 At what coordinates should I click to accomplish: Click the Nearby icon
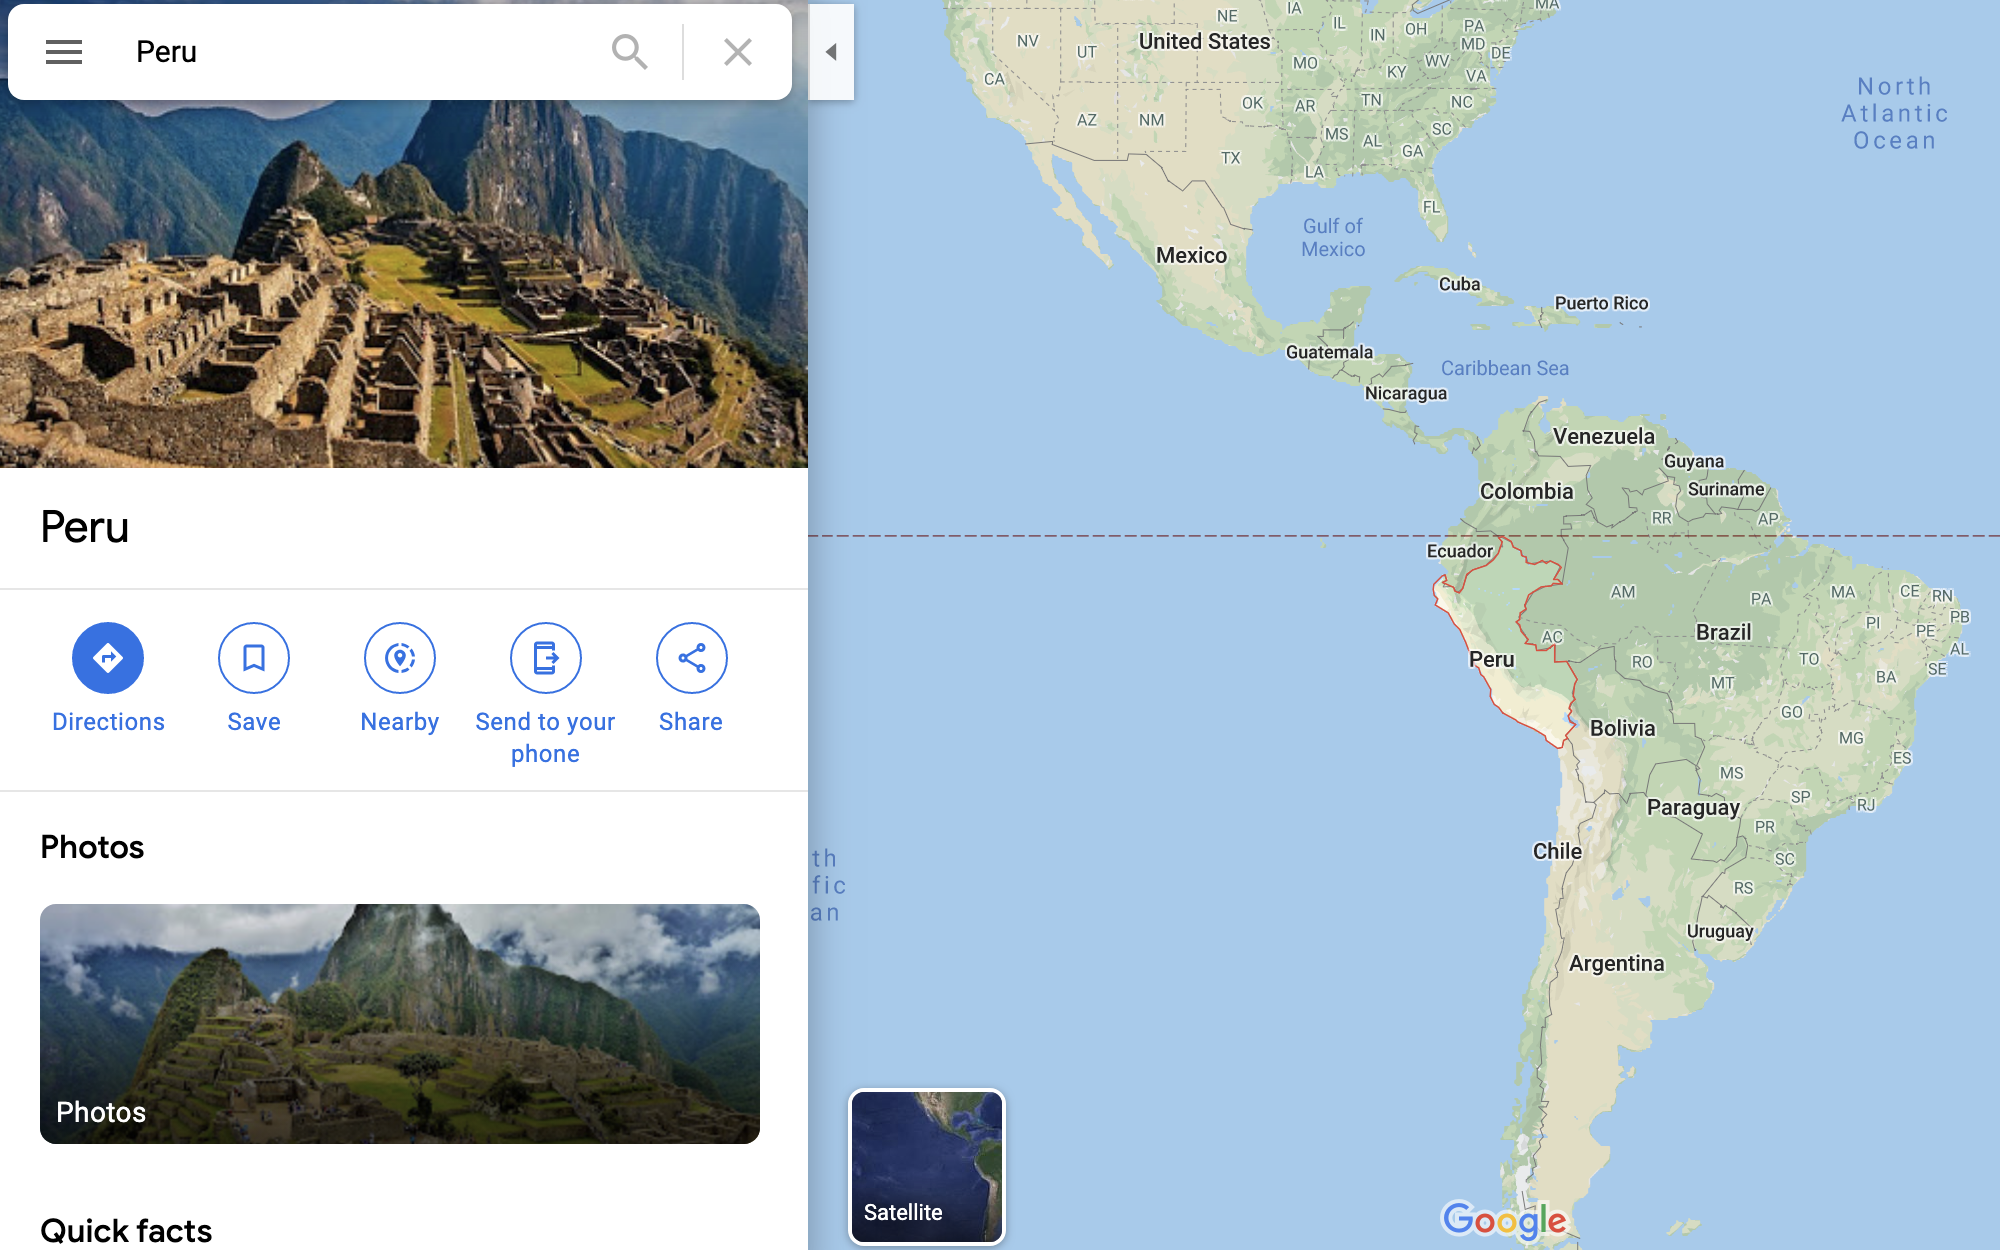pos(400,658)
